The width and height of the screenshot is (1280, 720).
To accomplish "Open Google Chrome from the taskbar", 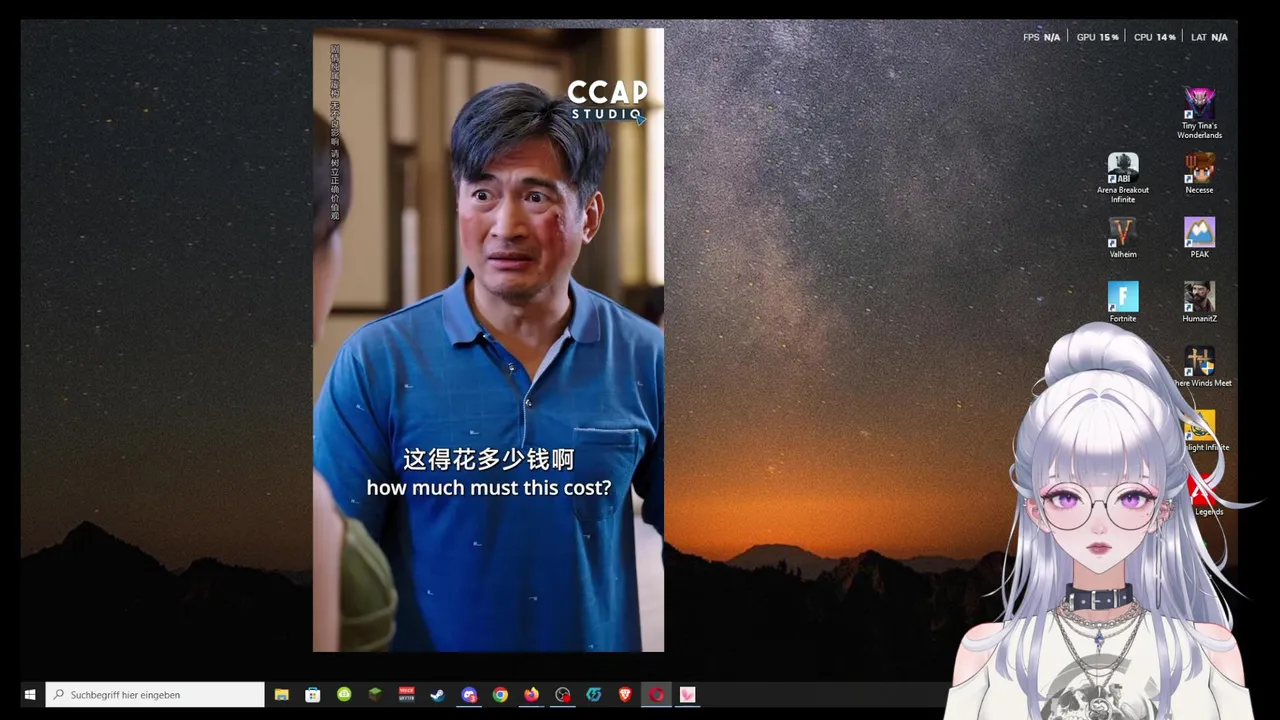I will 500,694.
